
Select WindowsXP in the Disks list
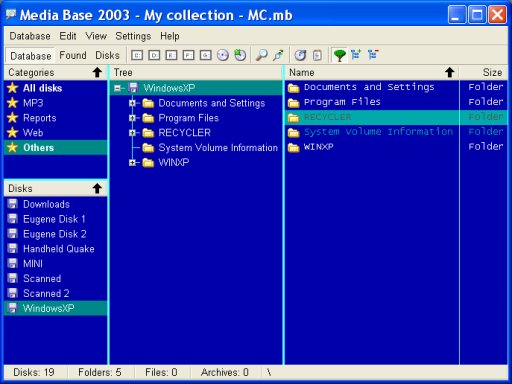(x=55, y=308)
